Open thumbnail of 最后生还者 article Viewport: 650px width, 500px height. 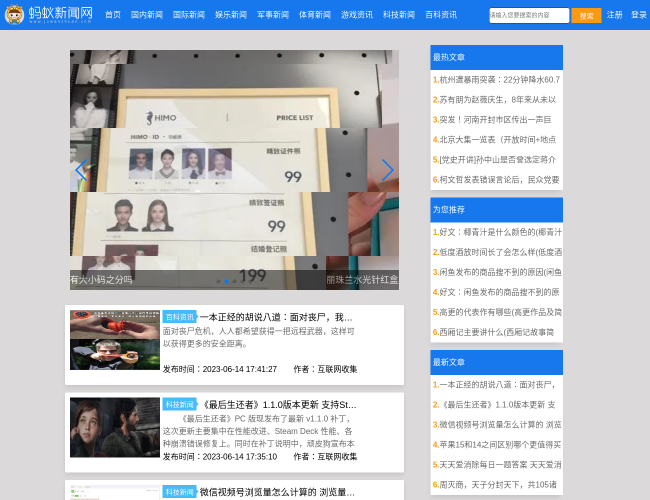(115, 427)
